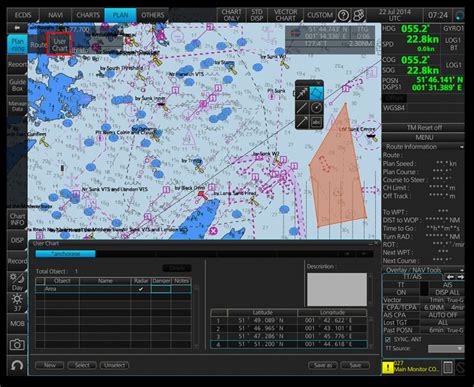Viewport: 474px width, 387px height.
Task: Open the Report menu
Action: (17, 64)
